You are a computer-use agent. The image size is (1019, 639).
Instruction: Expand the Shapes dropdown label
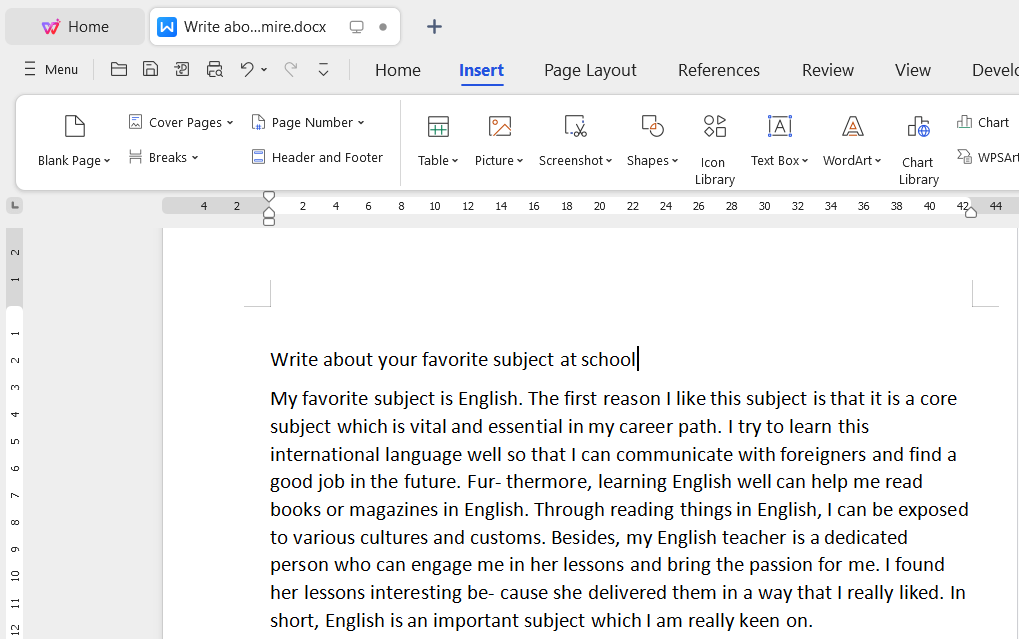[x=652, y=161]
